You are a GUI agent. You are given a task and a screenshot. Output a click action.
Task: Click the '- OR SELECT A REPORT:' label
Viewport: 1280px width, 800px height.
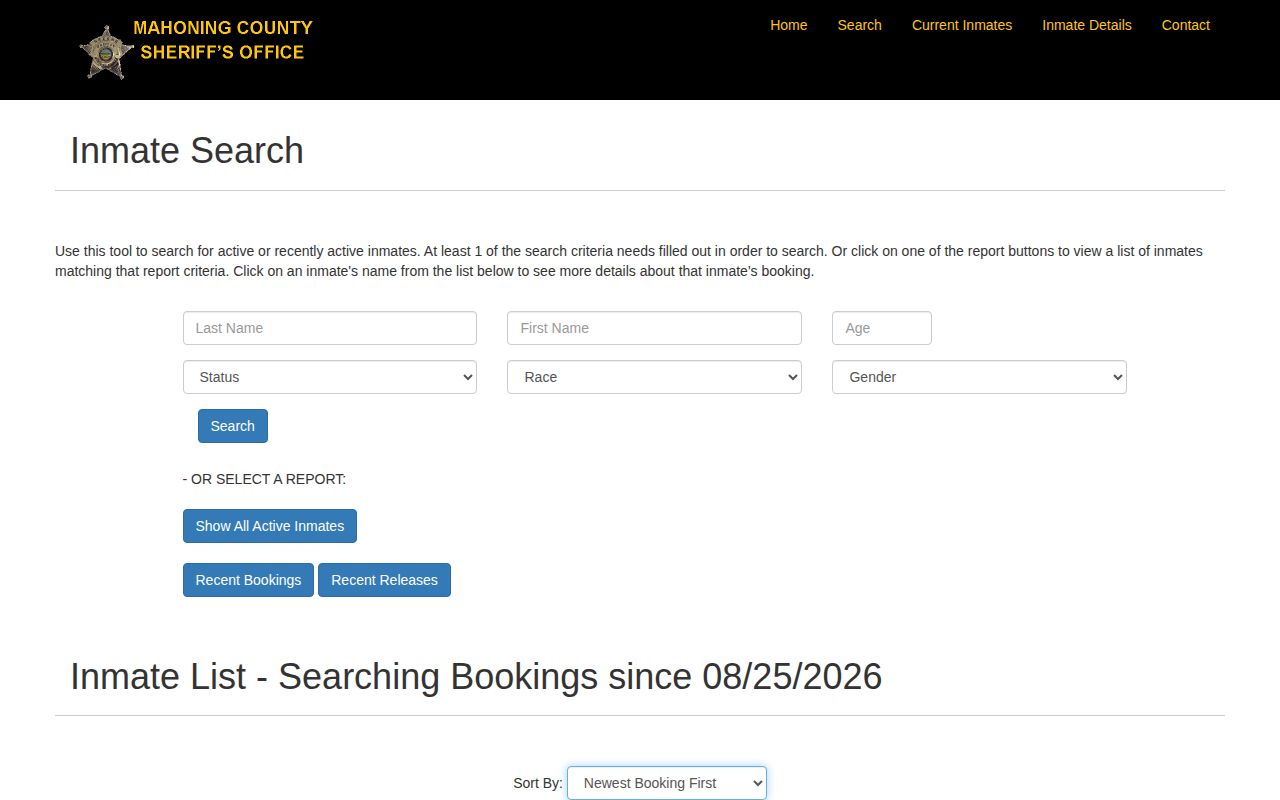[264, 479]
